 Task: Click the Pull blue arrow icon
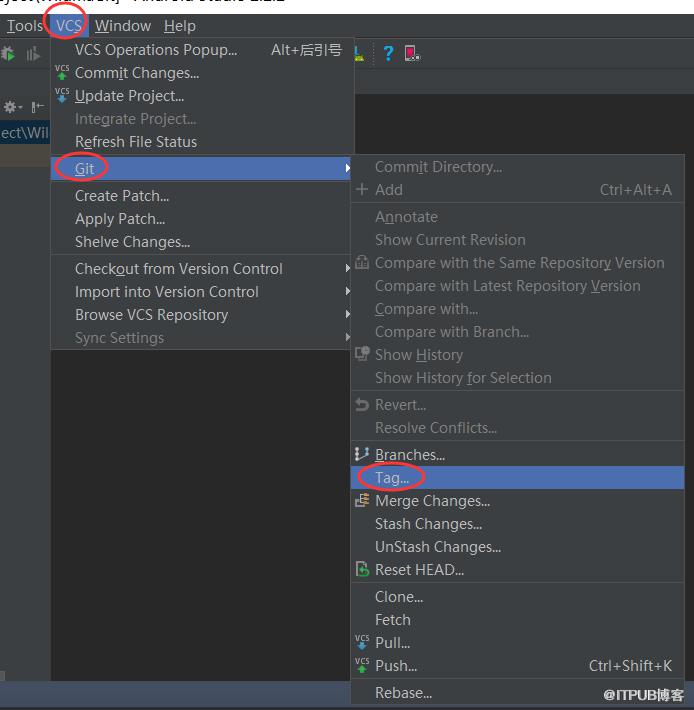[362, 642]
